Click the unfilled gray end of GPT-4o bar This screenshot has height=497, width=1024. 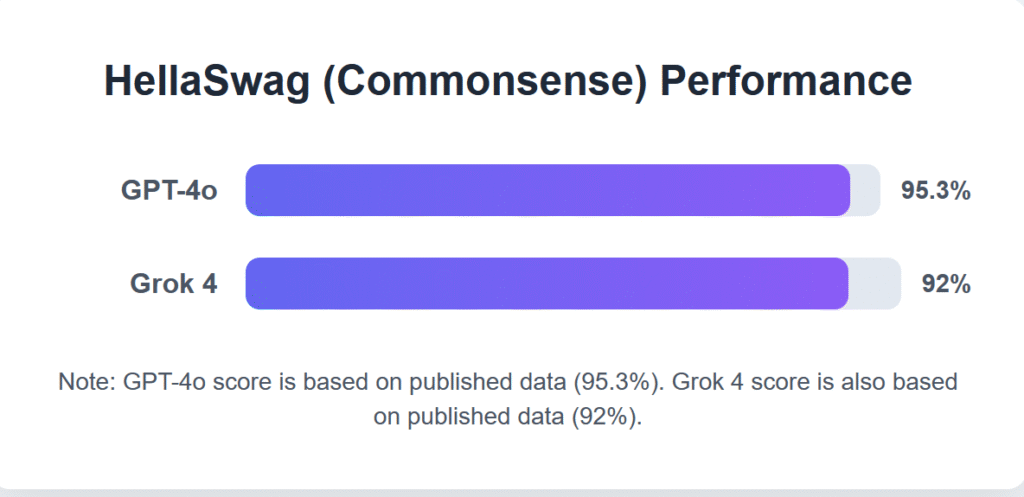866,190
